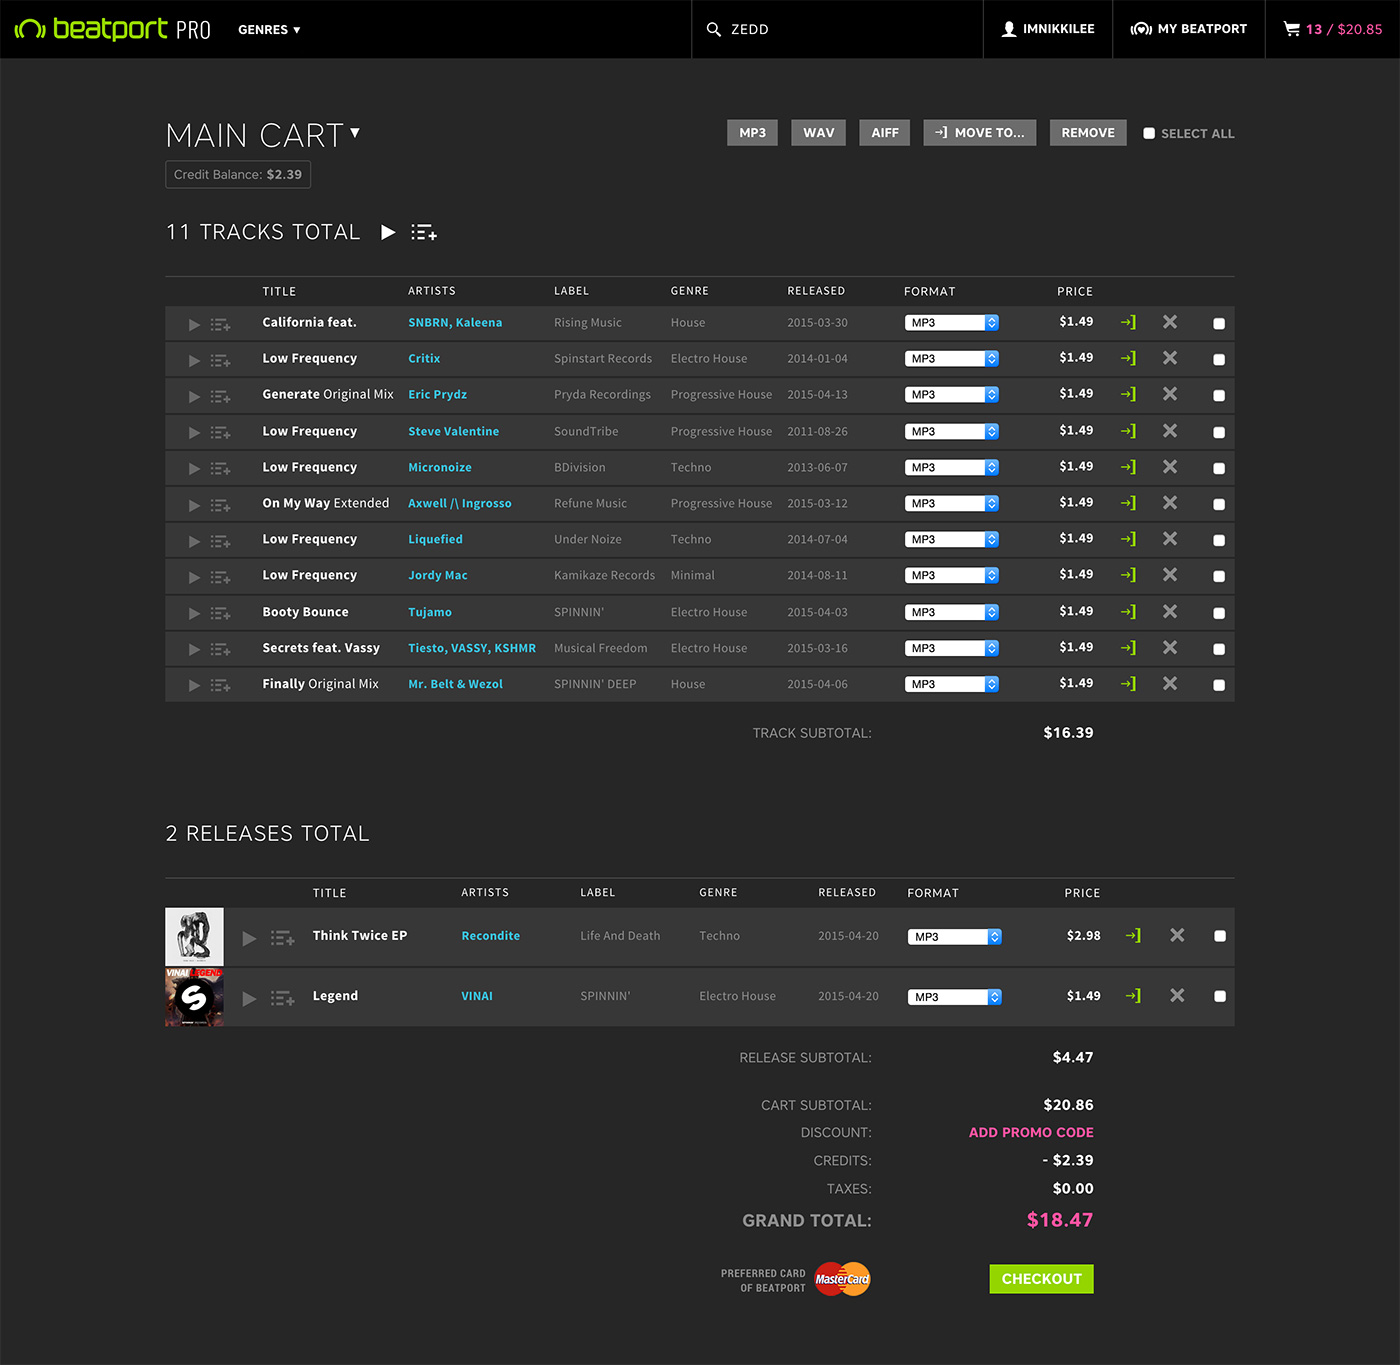1400x1365 pixels.
Task: Move Finally Original Mix to another cart
Action: click(1128, 684)
